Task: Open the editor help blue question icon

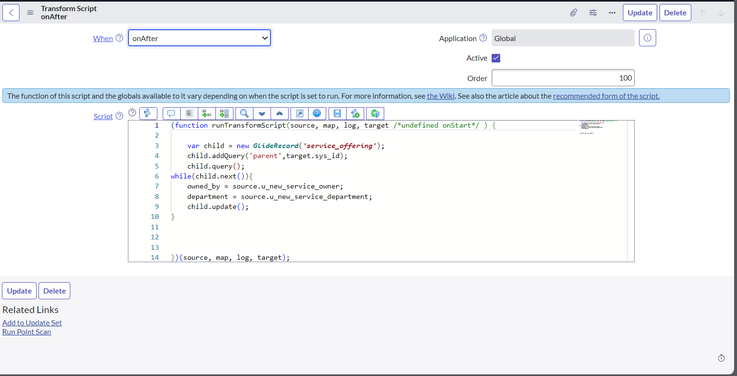Action: coord(317,113)
